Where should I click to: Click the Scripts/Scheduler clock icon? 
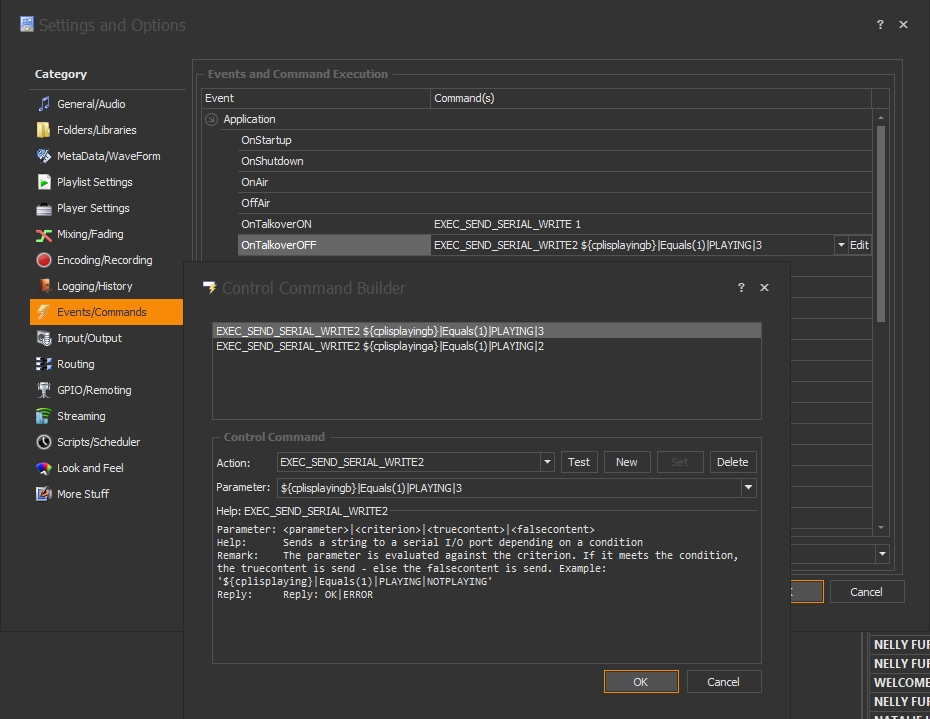[x=44, y=442]
